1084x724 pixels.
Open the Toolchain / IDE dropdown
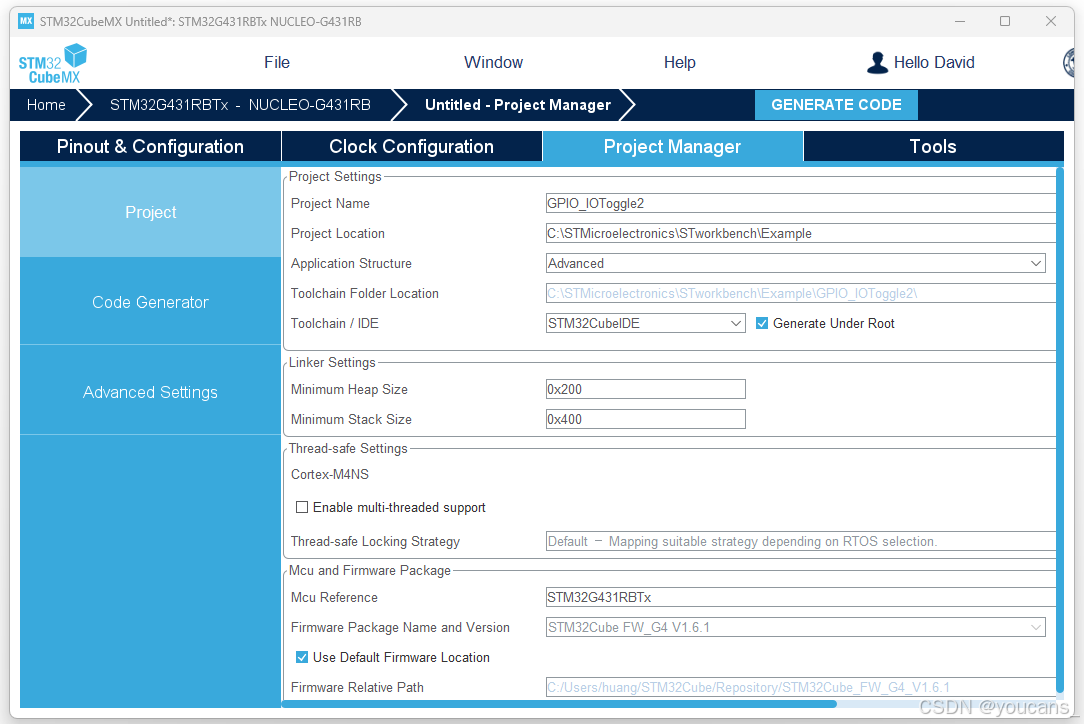(x=646, y=323)
